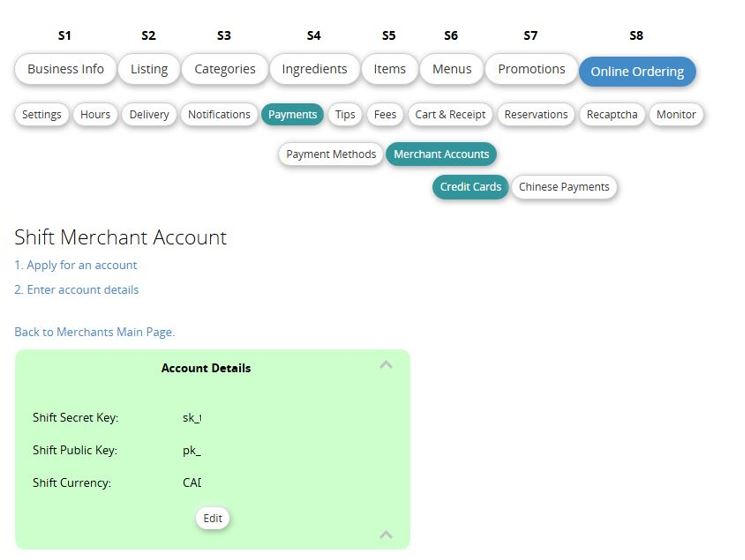Image resolution: width=745 pixels, height=560 pixels.
Task: Switch to Payment Methods
Action: [331, 154]
